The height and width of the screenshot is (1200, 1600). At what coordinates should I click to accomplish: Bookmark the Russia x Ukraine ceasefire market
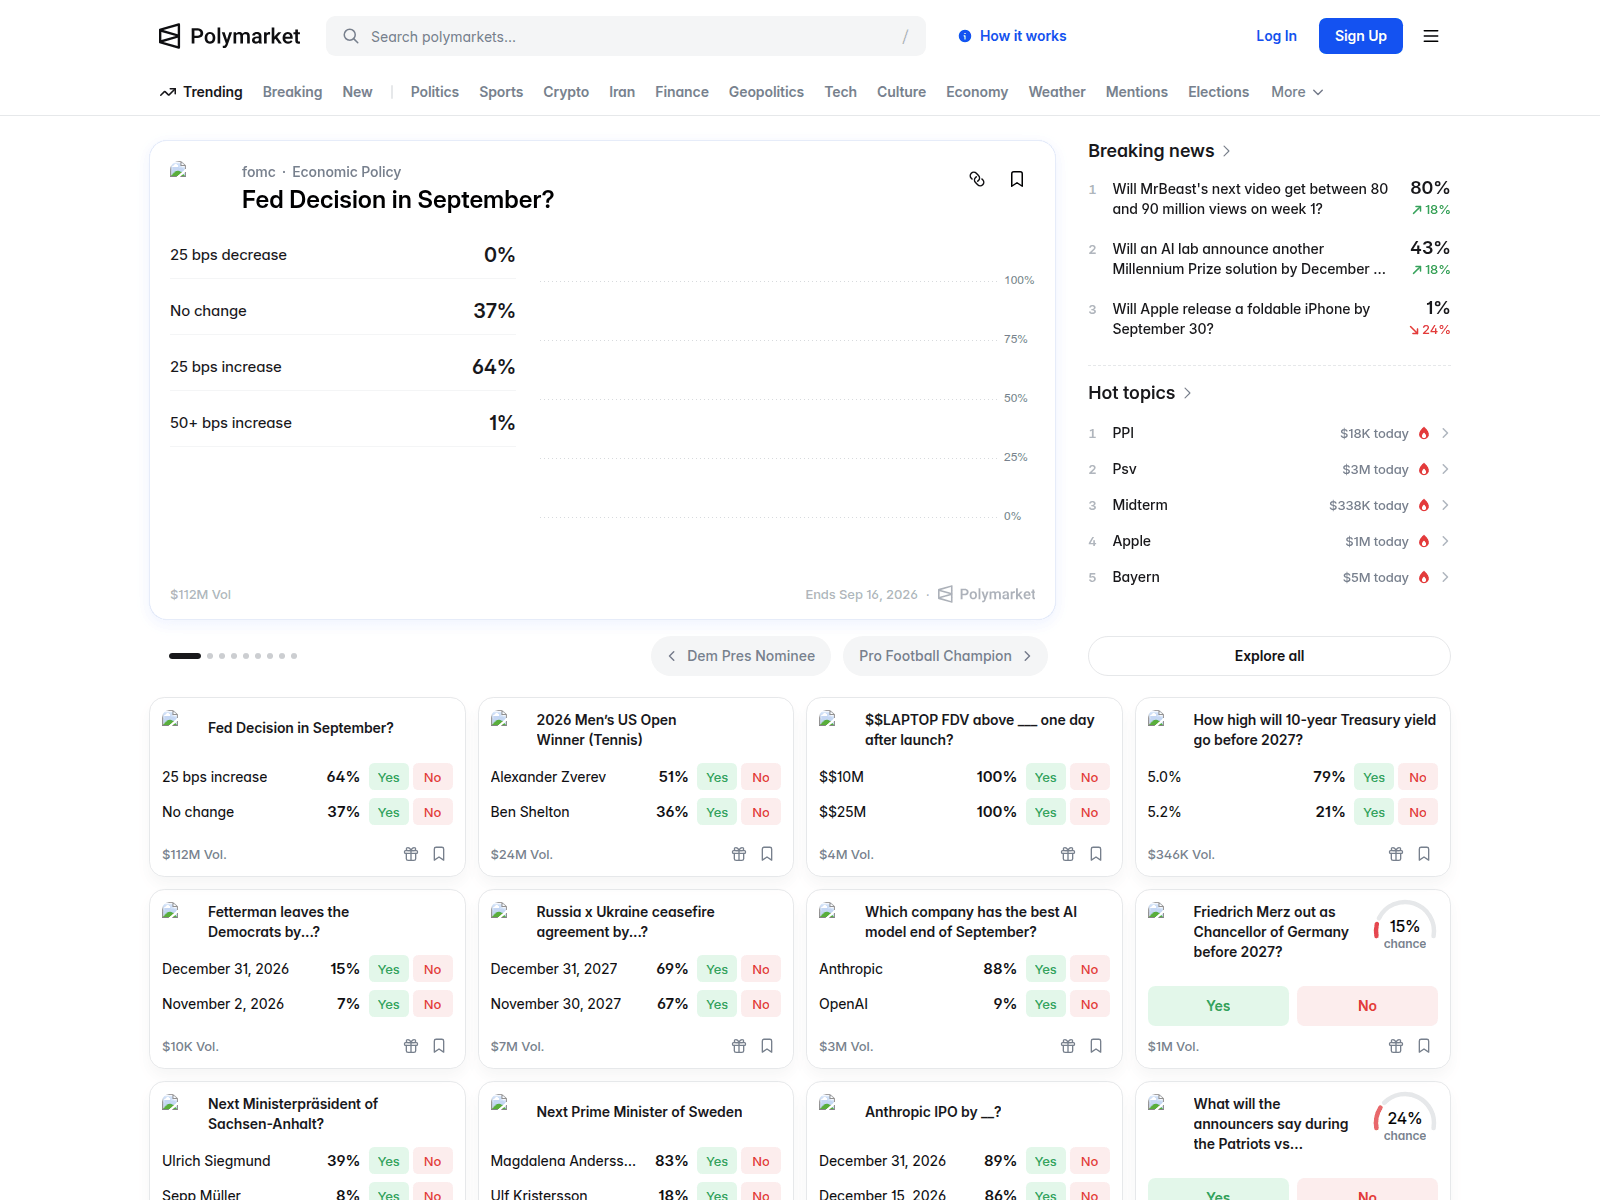(x=767, y=1046)
